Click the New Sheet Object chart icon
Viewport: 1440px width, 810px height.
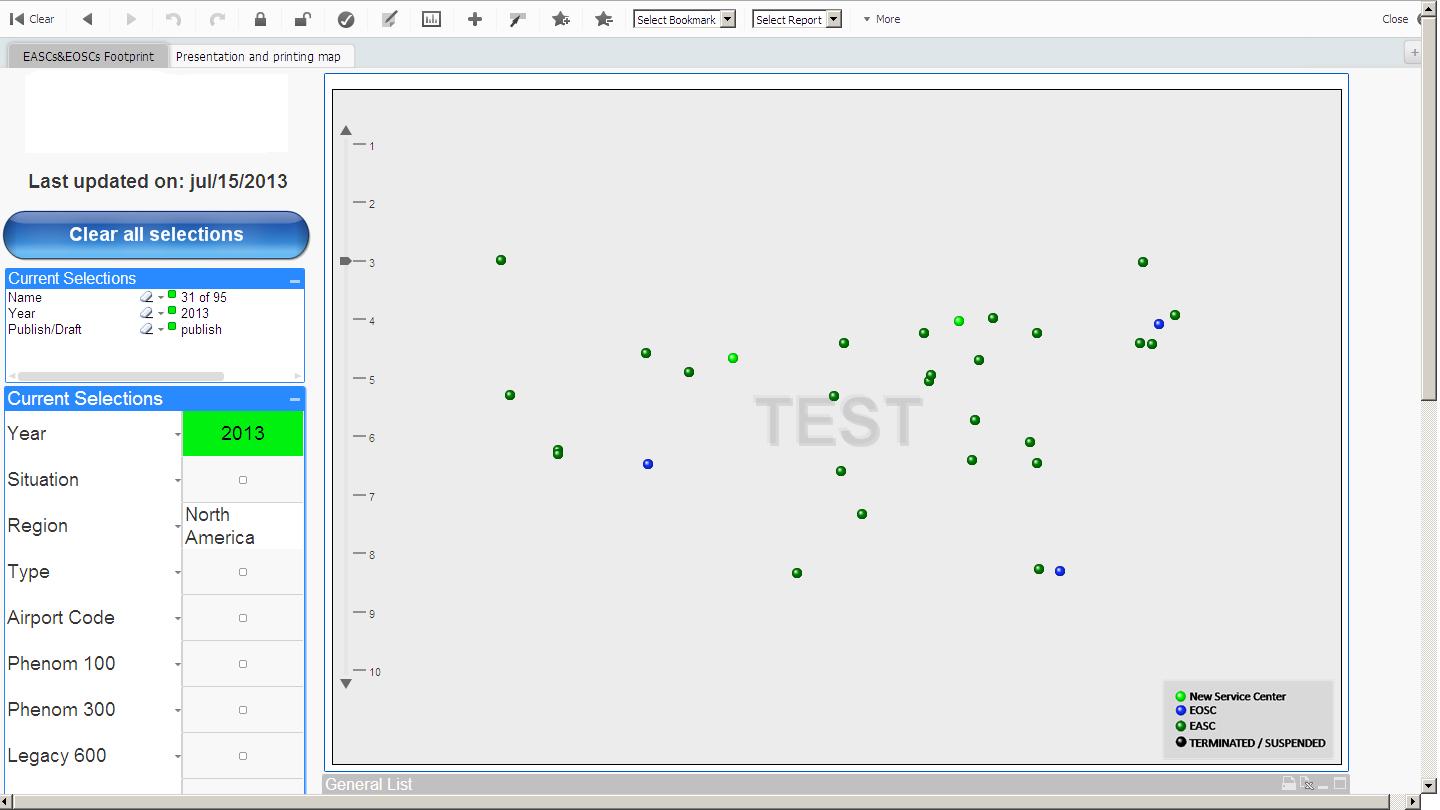[431, 19]
